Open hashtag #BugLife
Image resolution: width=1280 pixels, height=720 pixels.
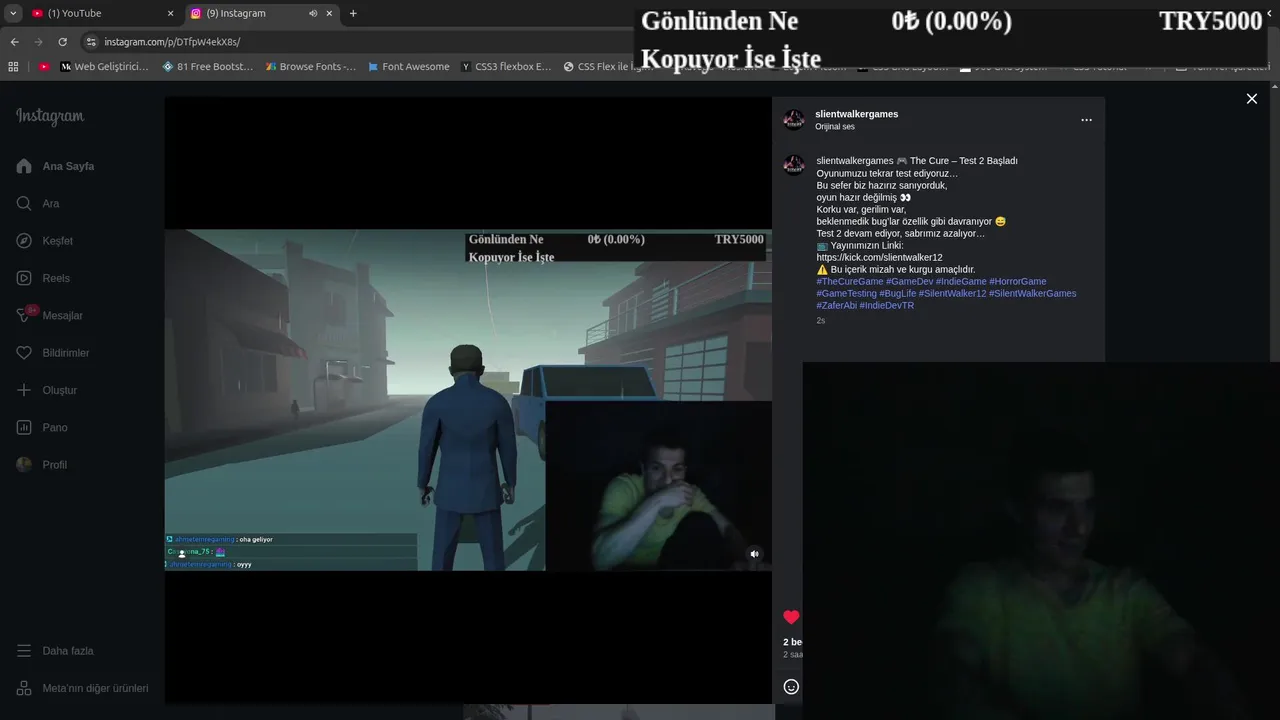click(897, 293)
